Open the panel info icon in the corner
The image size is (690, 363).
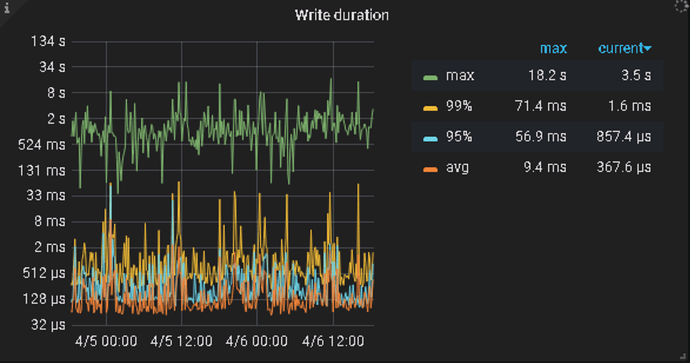(7, 7)
